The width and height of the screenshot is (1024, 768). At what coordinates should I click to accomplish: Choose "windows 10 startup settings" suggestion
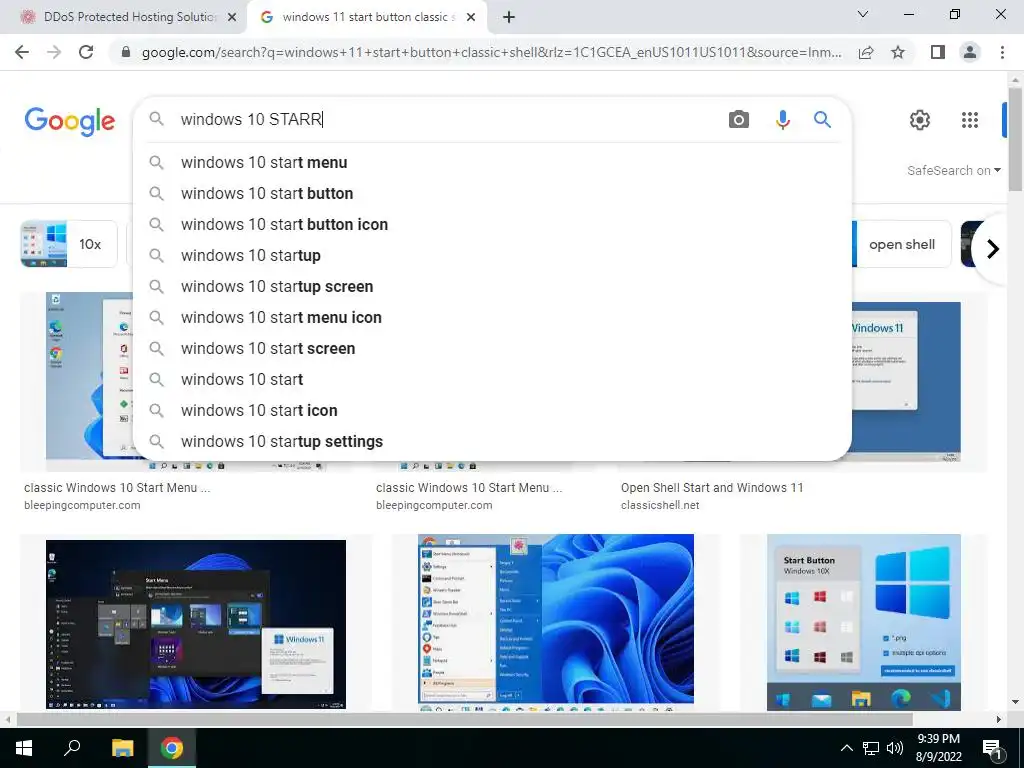coord(492,441)
